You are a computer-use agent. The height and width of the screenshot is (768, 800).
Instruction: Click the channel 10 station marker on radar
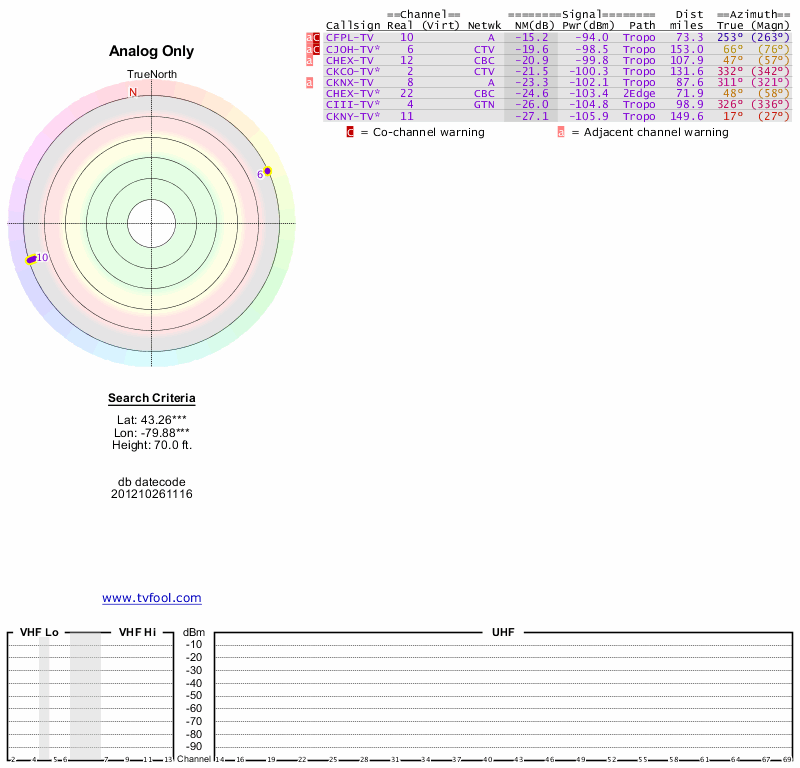(32, 259)
